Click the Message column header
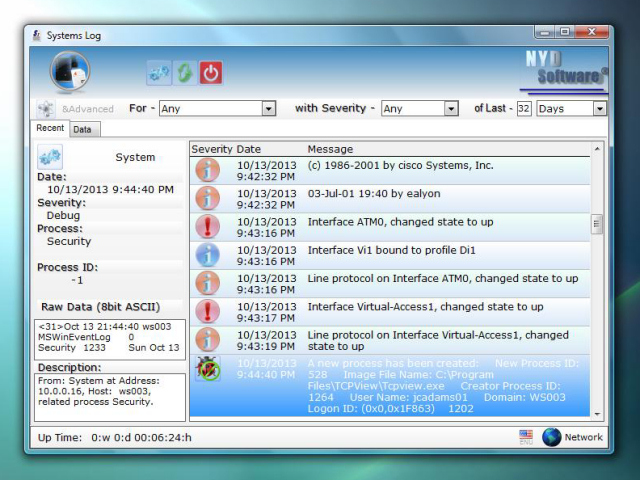 330,149
